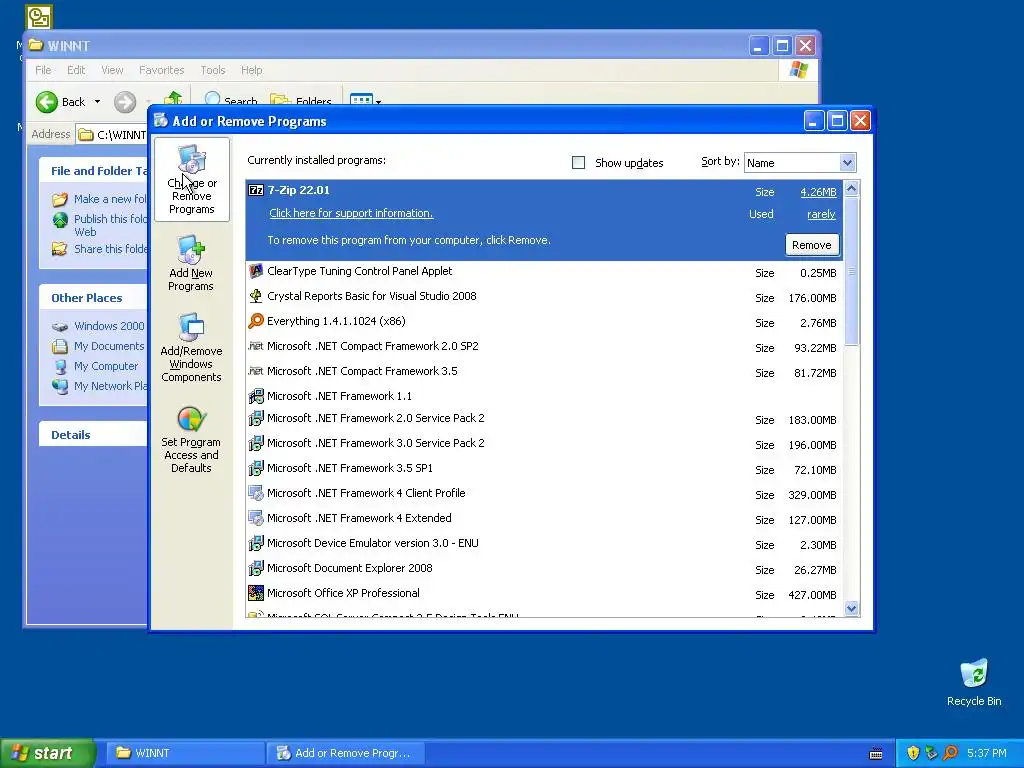1024x768 pixels.
Task: Open Favorites menu in WINNT window
Action: [x=161, y=70]
